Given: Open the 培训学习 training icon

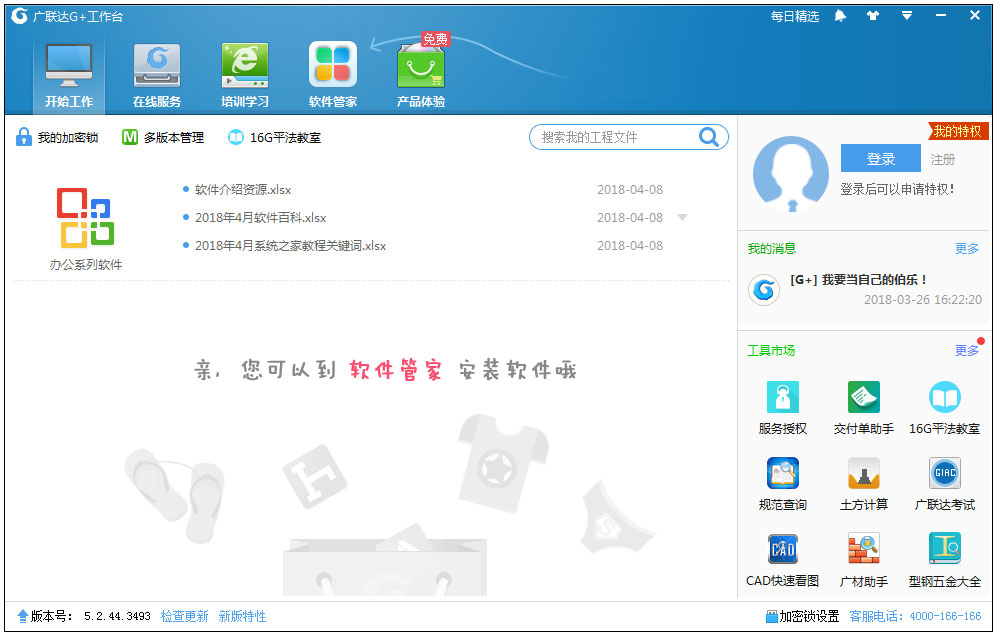Looking at the screenshot, I should click(245, 66).
